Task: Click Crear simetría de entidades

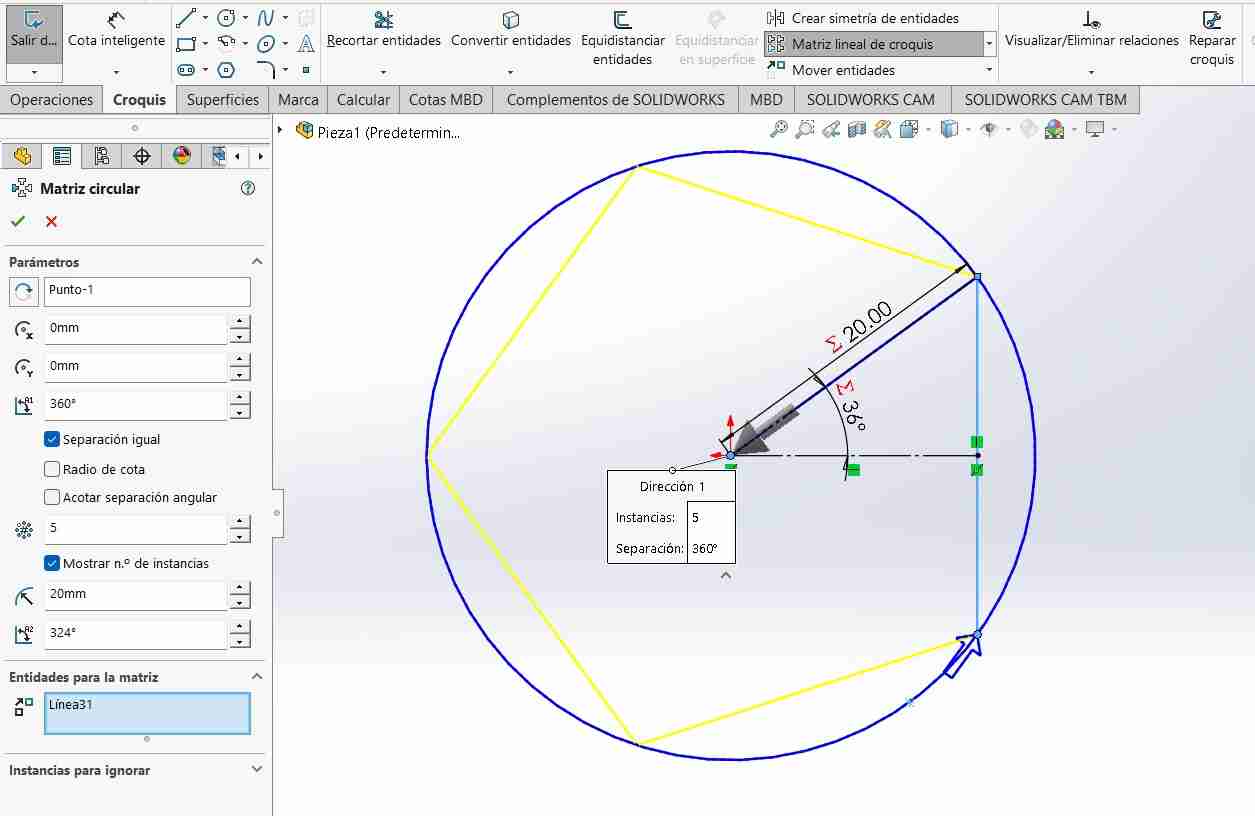Action: pyautogui.click(x=862, y=18)
